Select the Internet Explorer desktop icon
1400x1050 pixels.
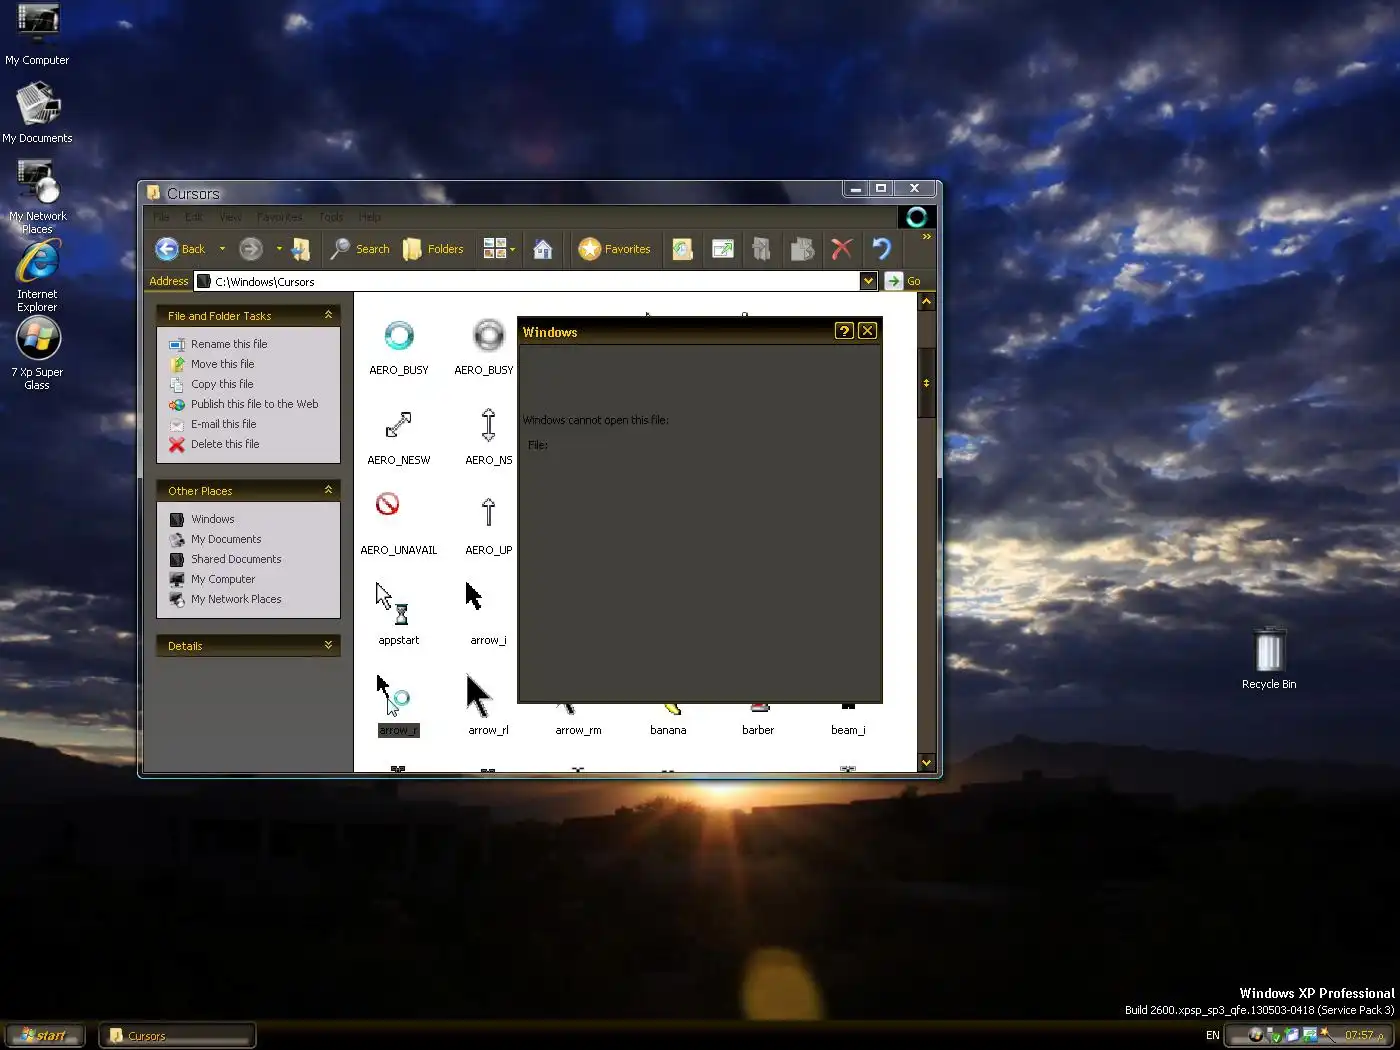pos(37,276)
